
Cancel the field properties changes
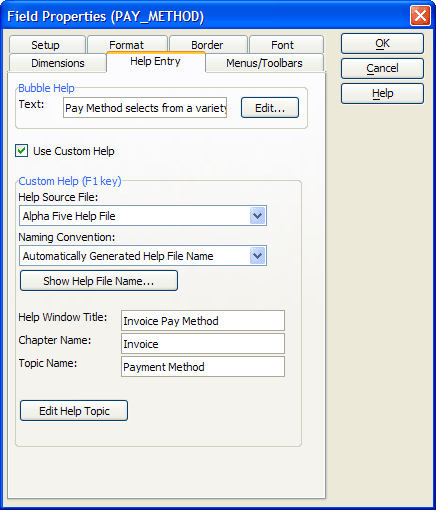click(x=382, y=68)
